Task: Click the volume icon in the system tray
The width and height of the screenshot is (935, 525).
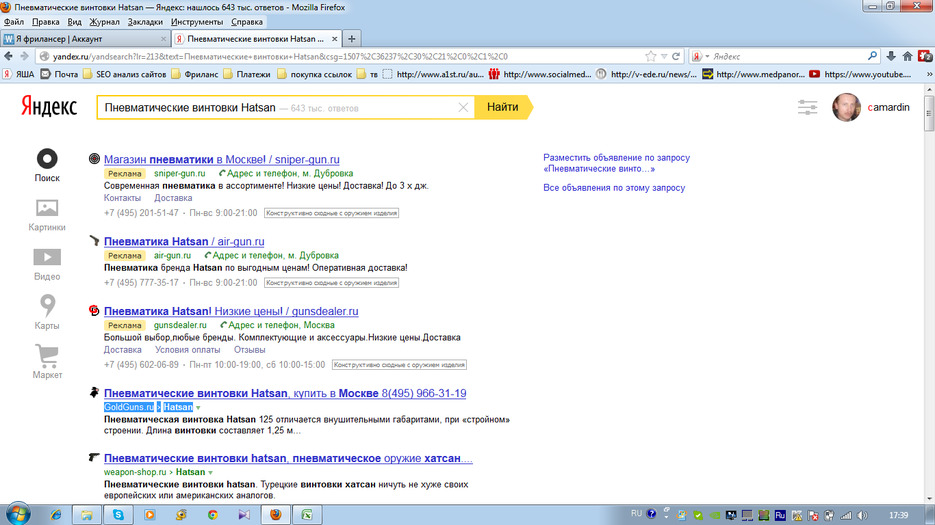Action: click(x=862, y=515)
